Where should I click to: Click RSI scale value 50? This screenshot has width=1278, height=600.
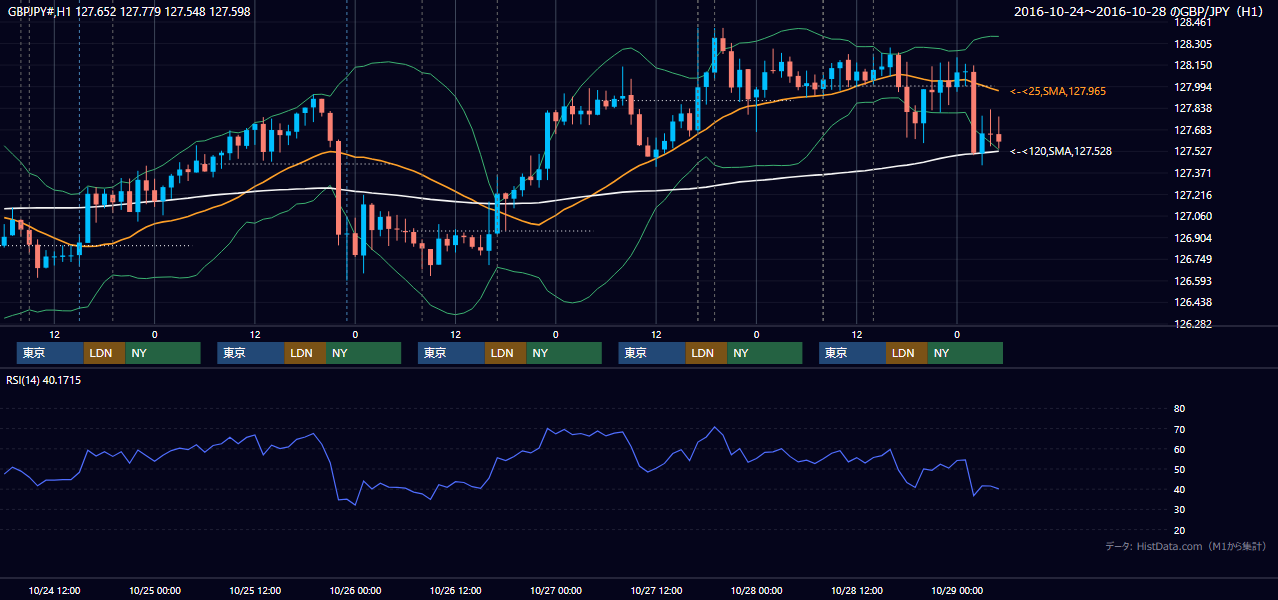pos(1179,469)
